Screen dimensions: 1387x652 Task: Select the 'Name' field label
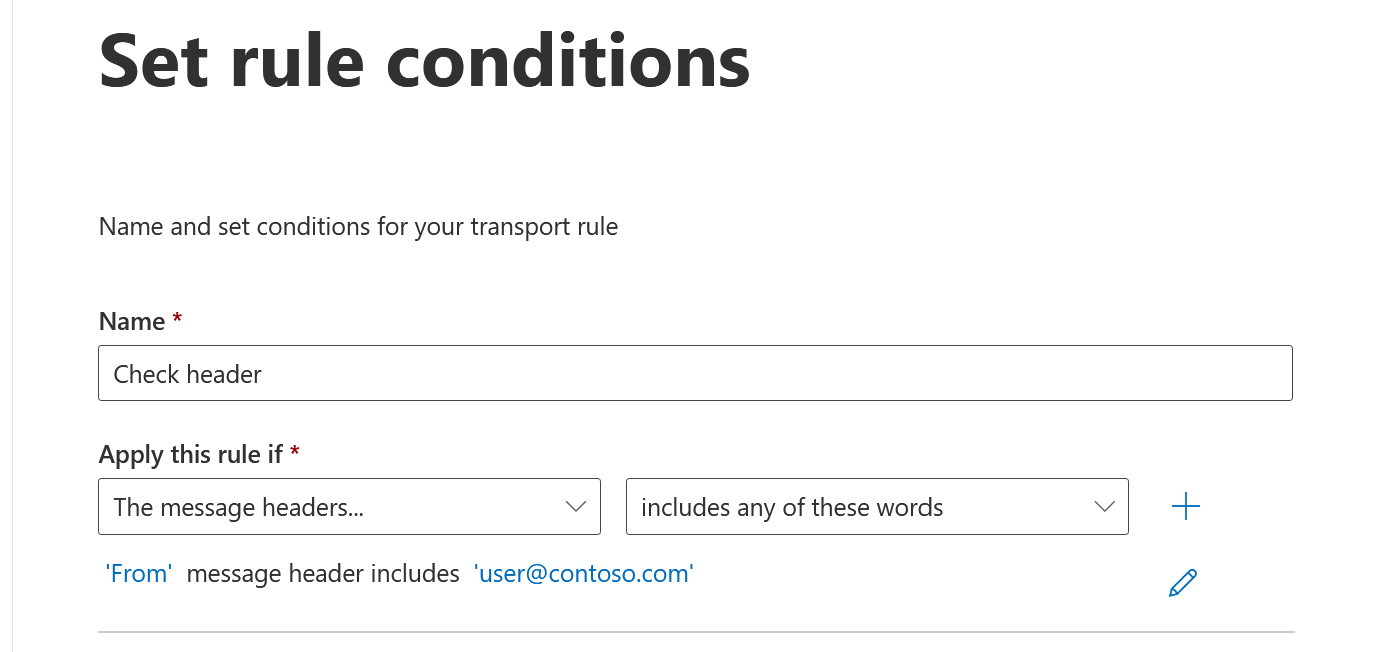[x=132, y=322]
